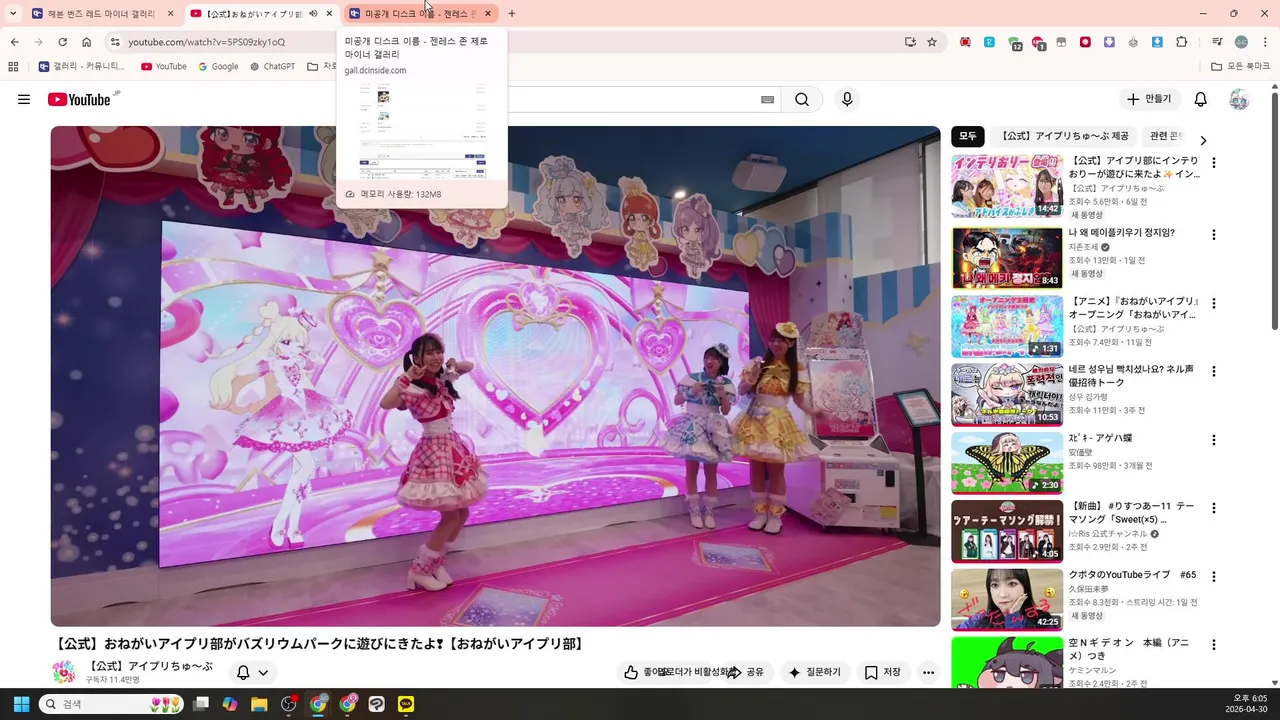Screen dimensions: 1280x720
Task: Open the ChatGPT bookmark
Action: point(272,66)
